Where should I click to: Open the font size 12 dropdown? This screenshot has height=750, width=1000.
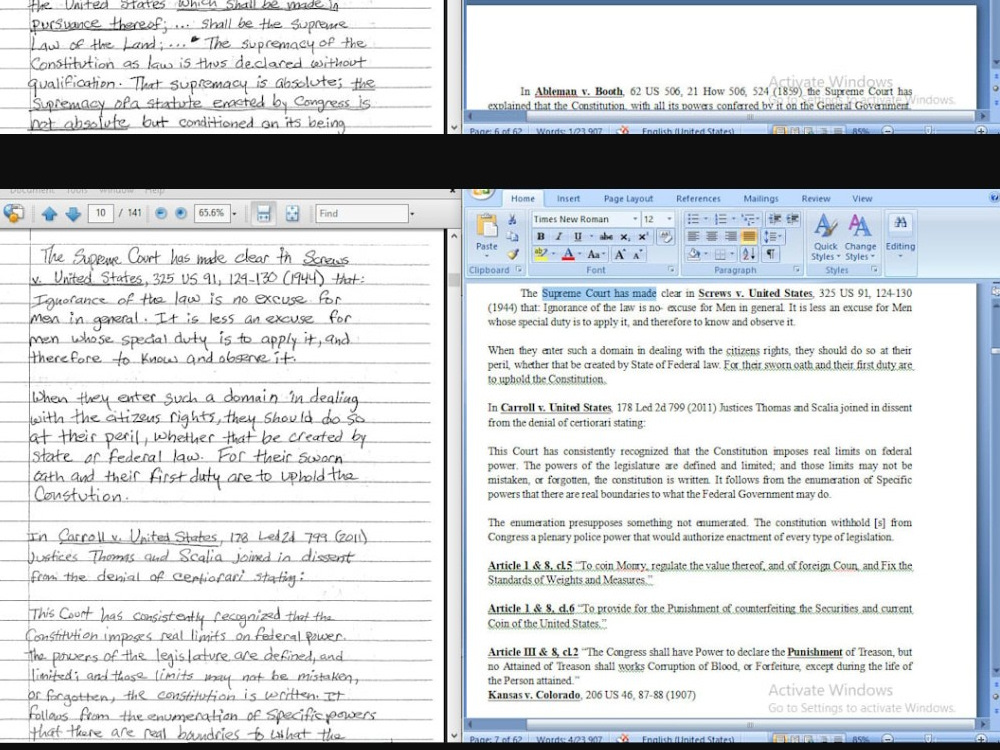[x=669, y=219]
